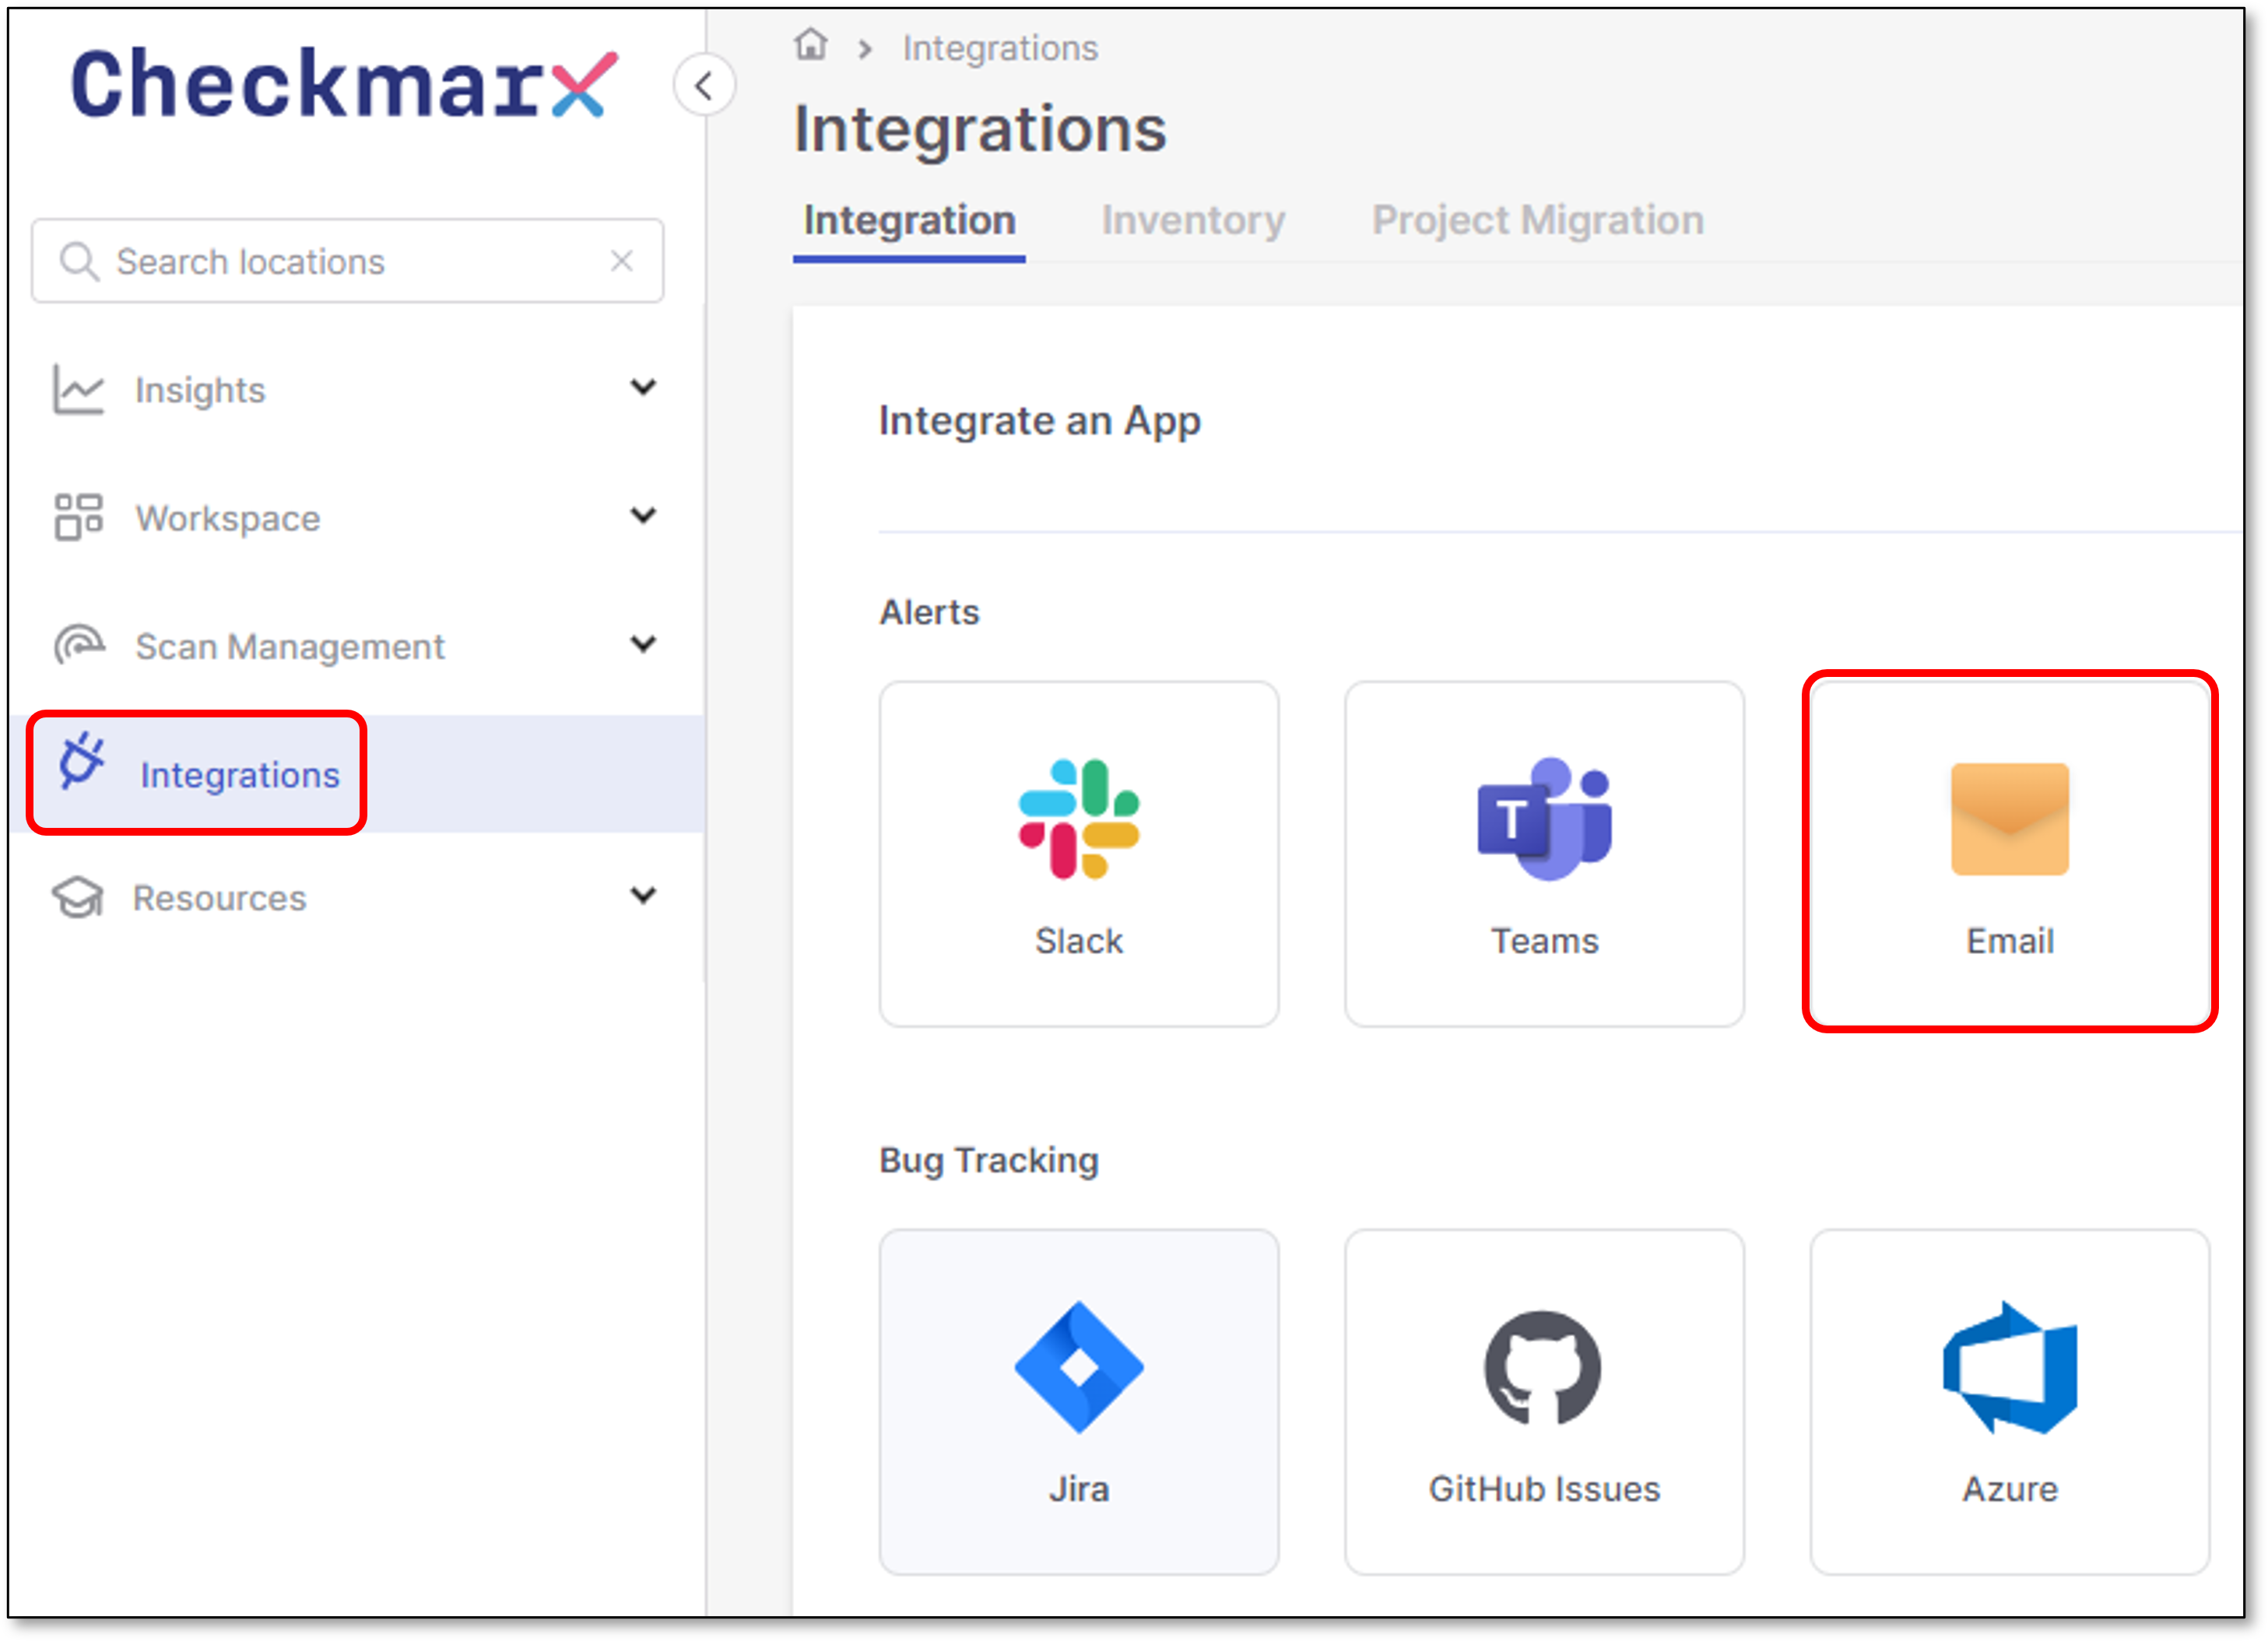Click the Slack logo icon

point(1079,819)
